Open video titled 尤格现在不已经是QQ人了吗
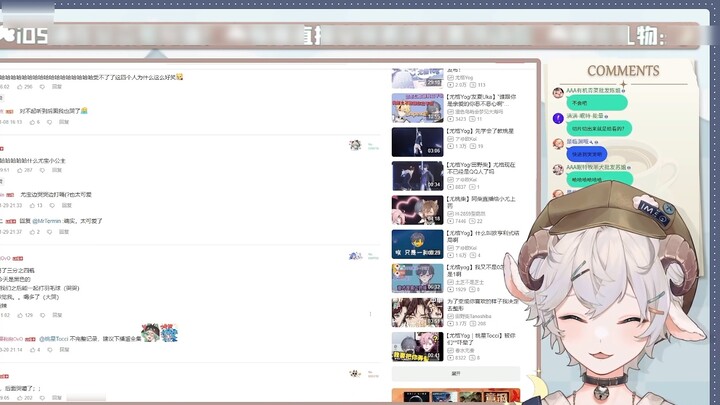The image size is (720, 405). pyautogui.click(x=482, y=169)
